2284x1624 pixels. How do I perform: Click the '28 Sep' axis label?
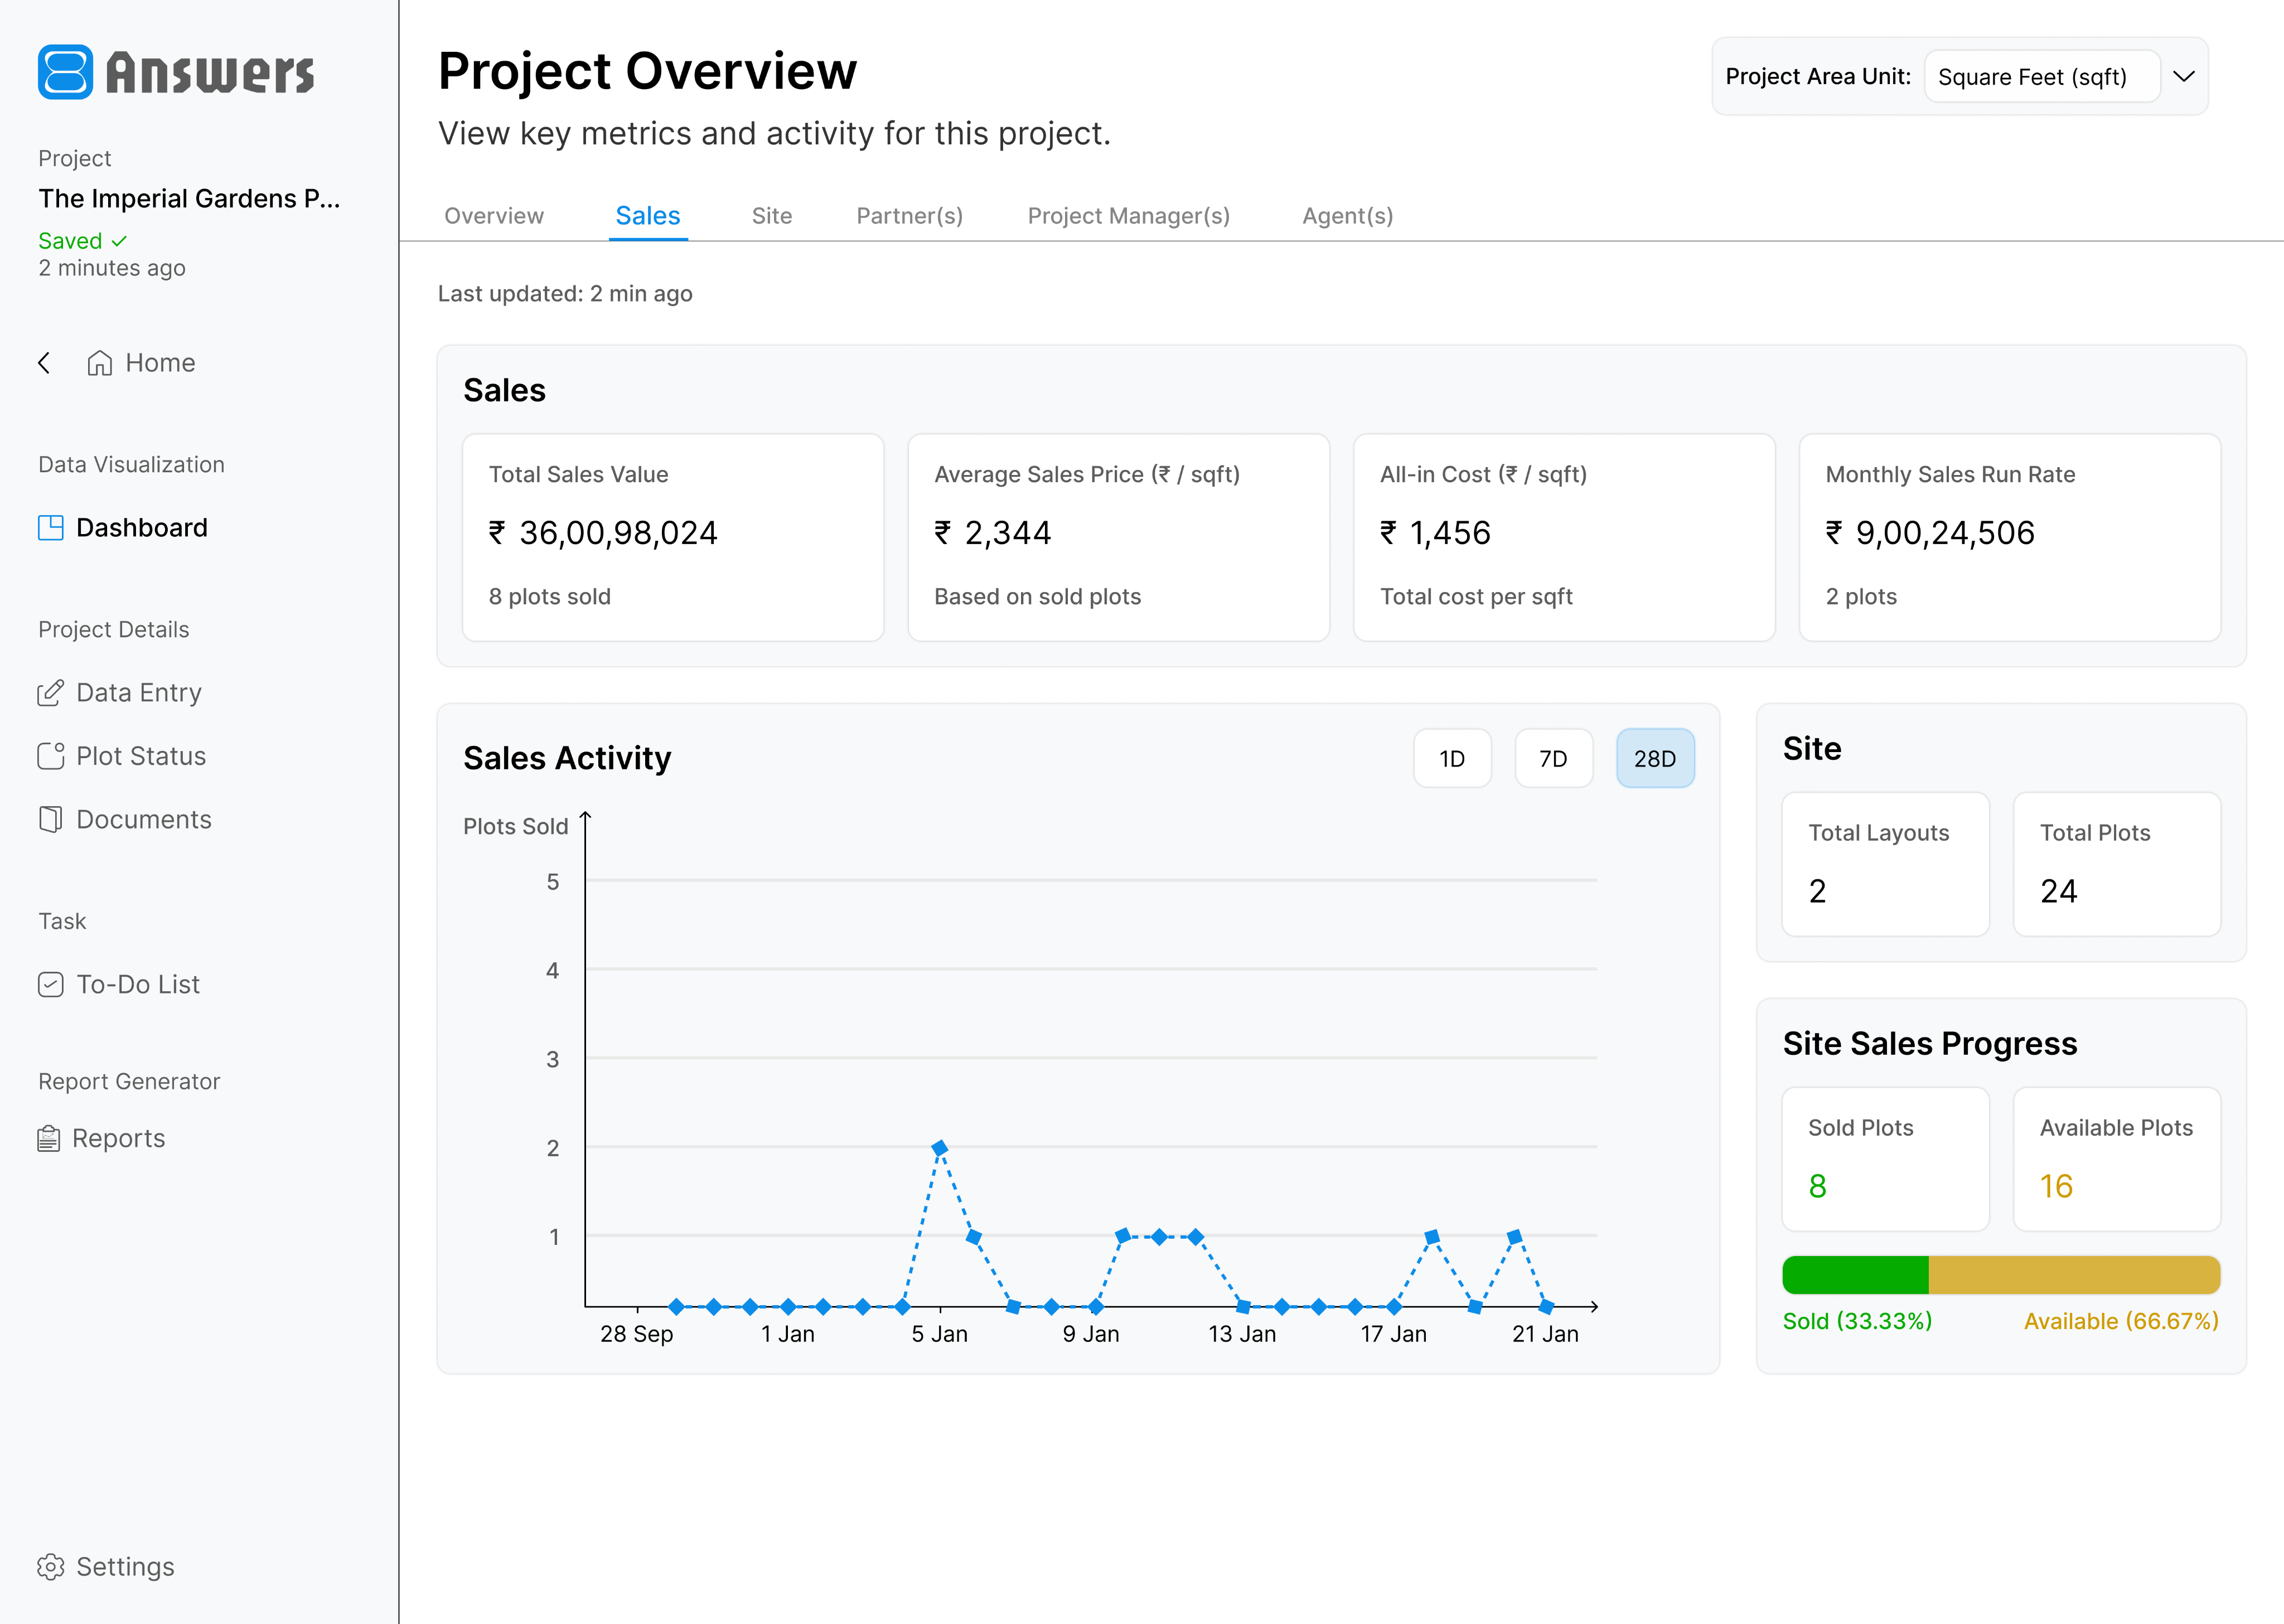coord(637,1334)
